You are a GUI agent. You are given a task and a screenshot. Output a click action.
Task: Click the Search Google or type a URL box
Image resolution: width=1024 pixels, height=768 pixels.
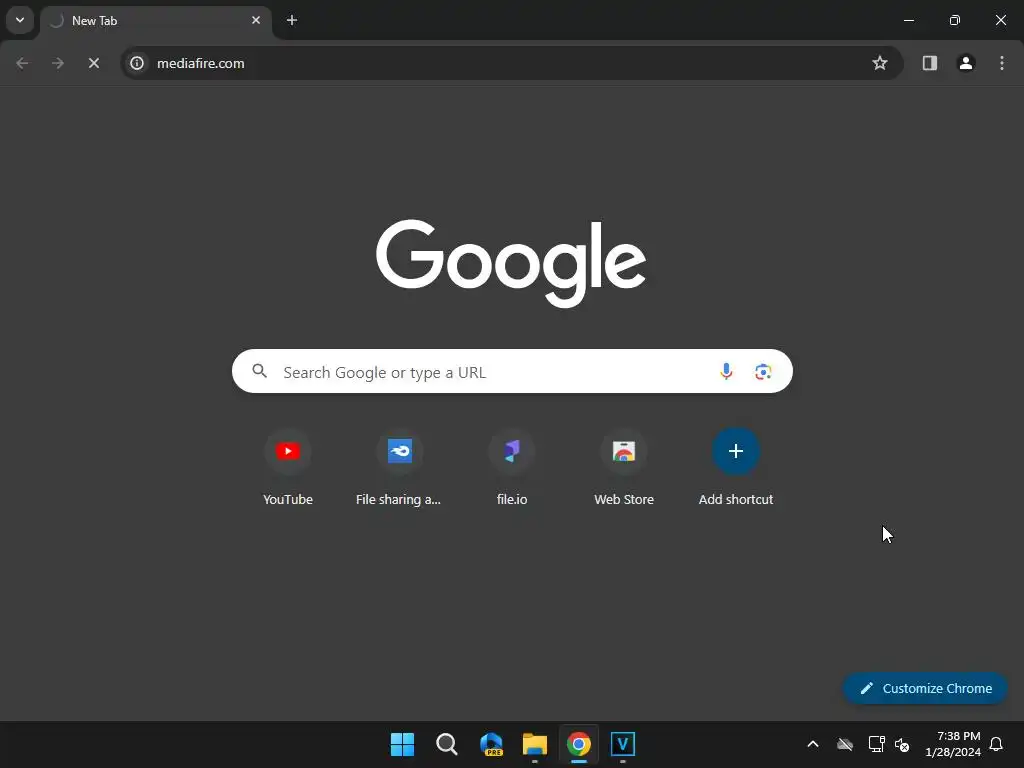pyautogui.click(x=512, y=372)
